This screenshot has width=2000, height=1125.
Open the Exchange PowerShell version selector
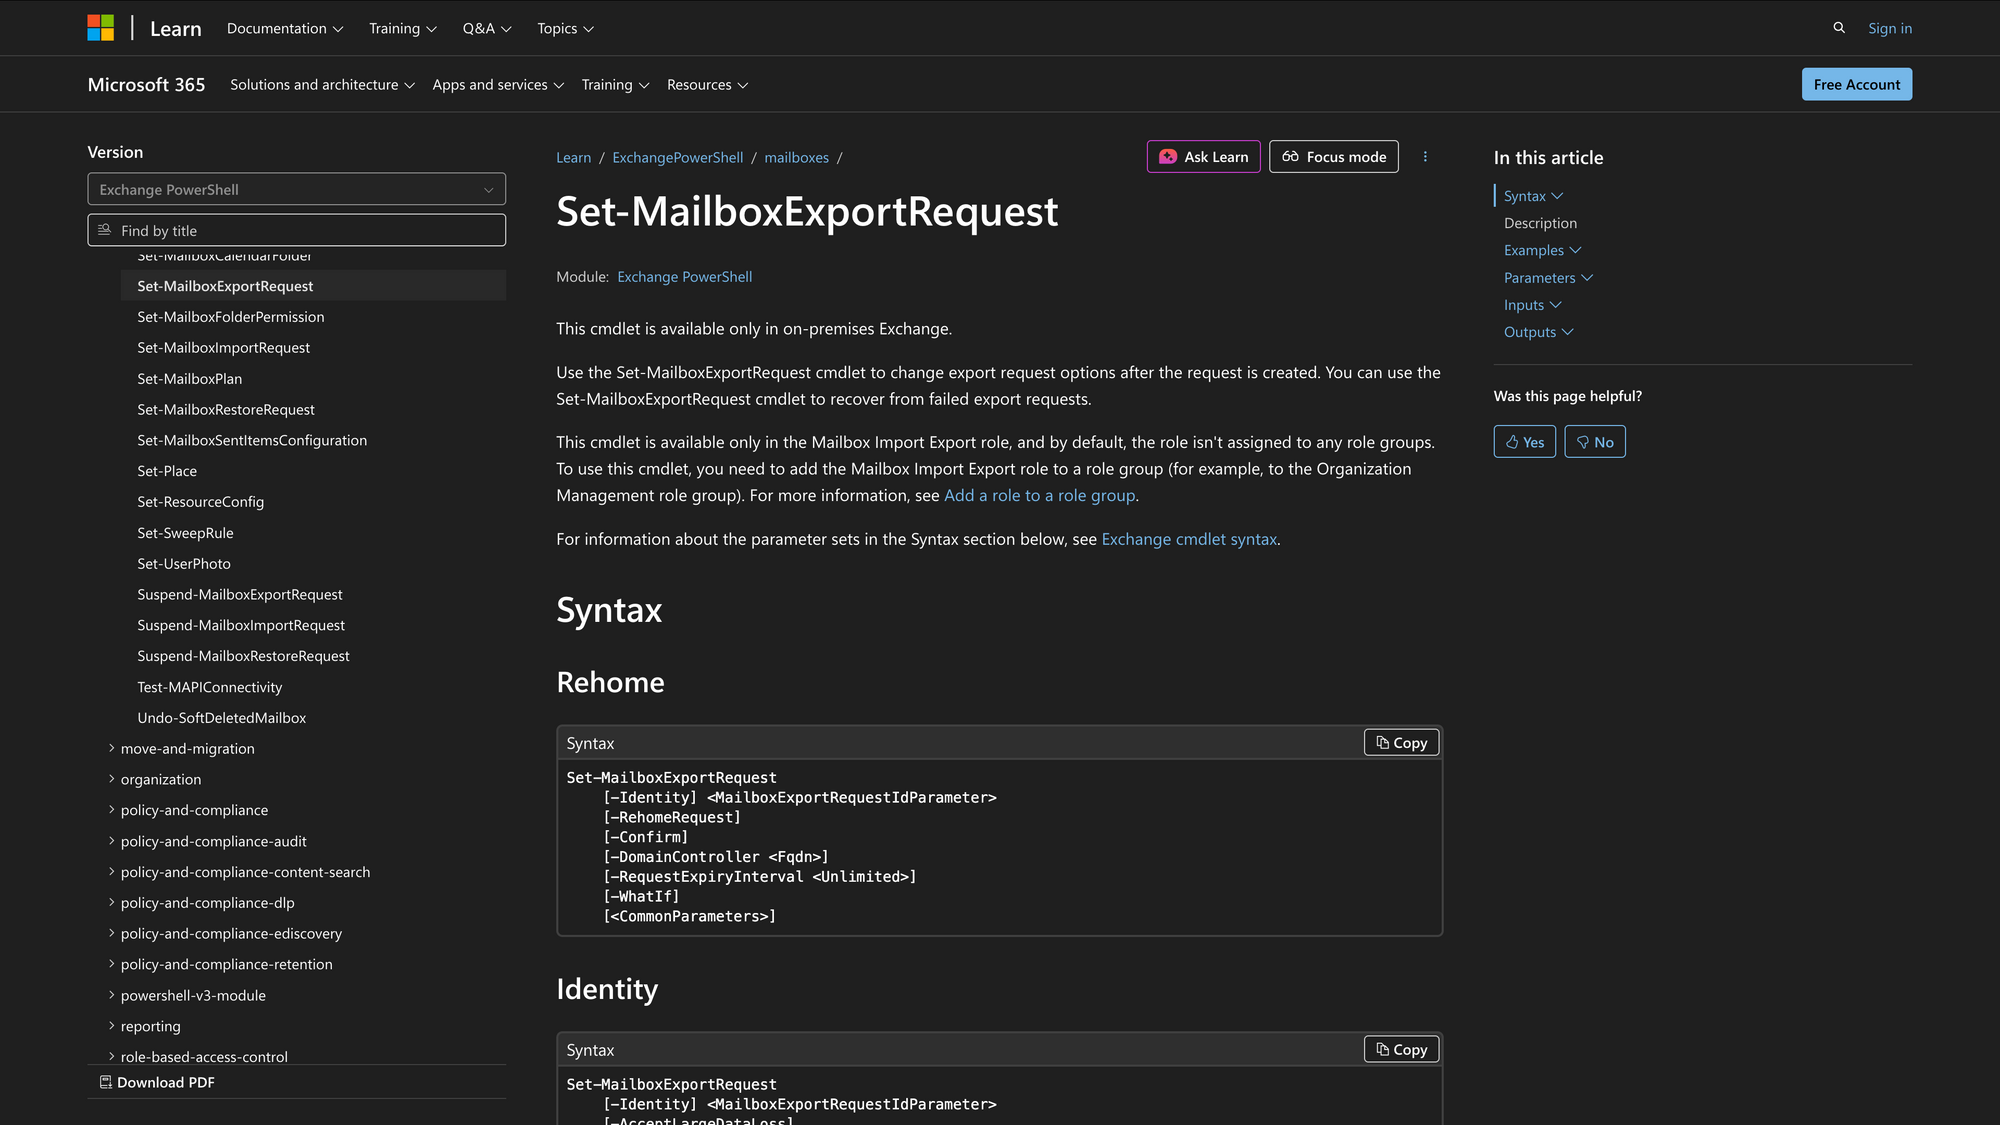tap(296, 189)
